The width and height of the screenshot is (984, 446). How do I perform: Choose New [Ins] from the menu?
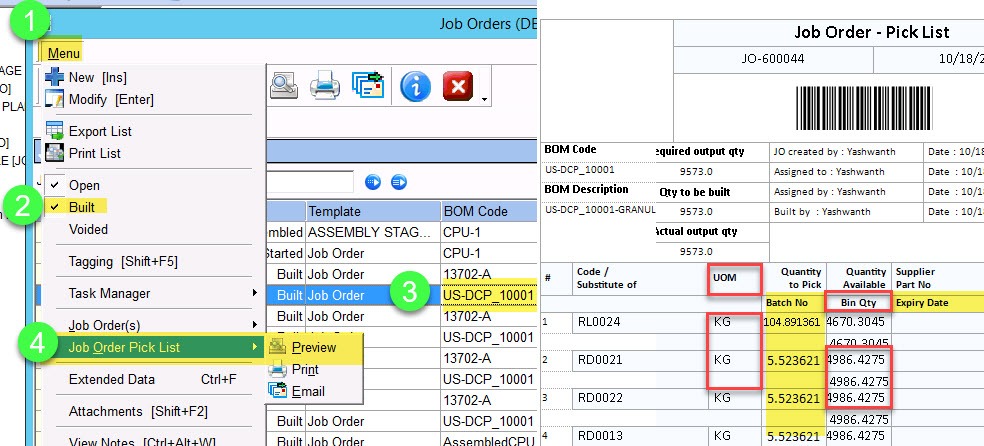coord(97,77)
